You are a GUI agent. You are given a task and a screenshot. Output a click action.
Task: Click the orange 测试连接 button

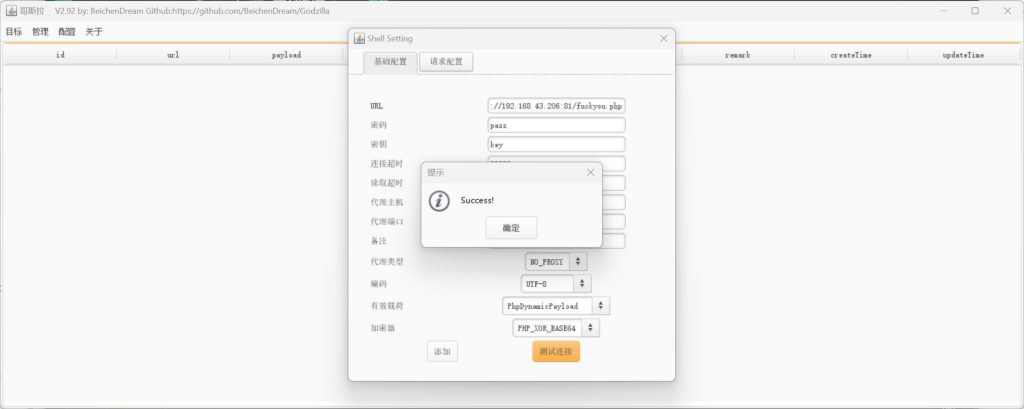pyautogui.click(x=555, y=352)
